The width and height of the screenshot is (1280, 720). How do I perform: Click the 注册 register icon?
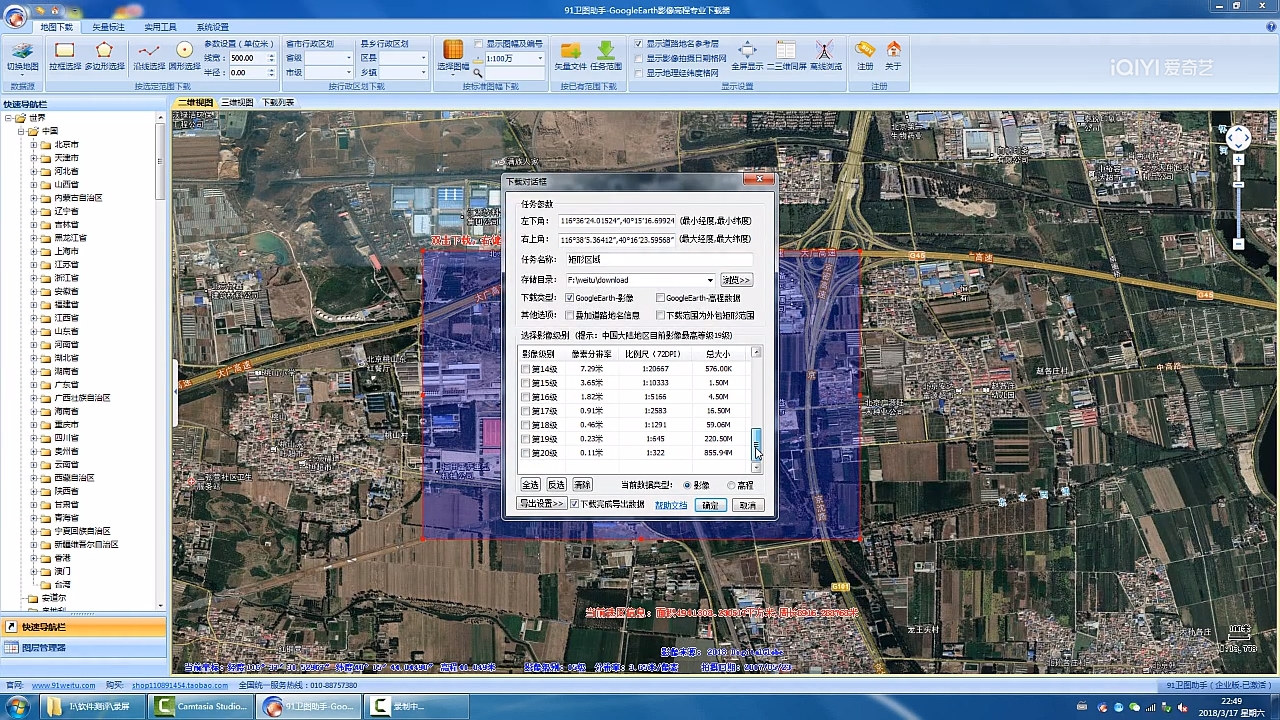coord(865,49)
